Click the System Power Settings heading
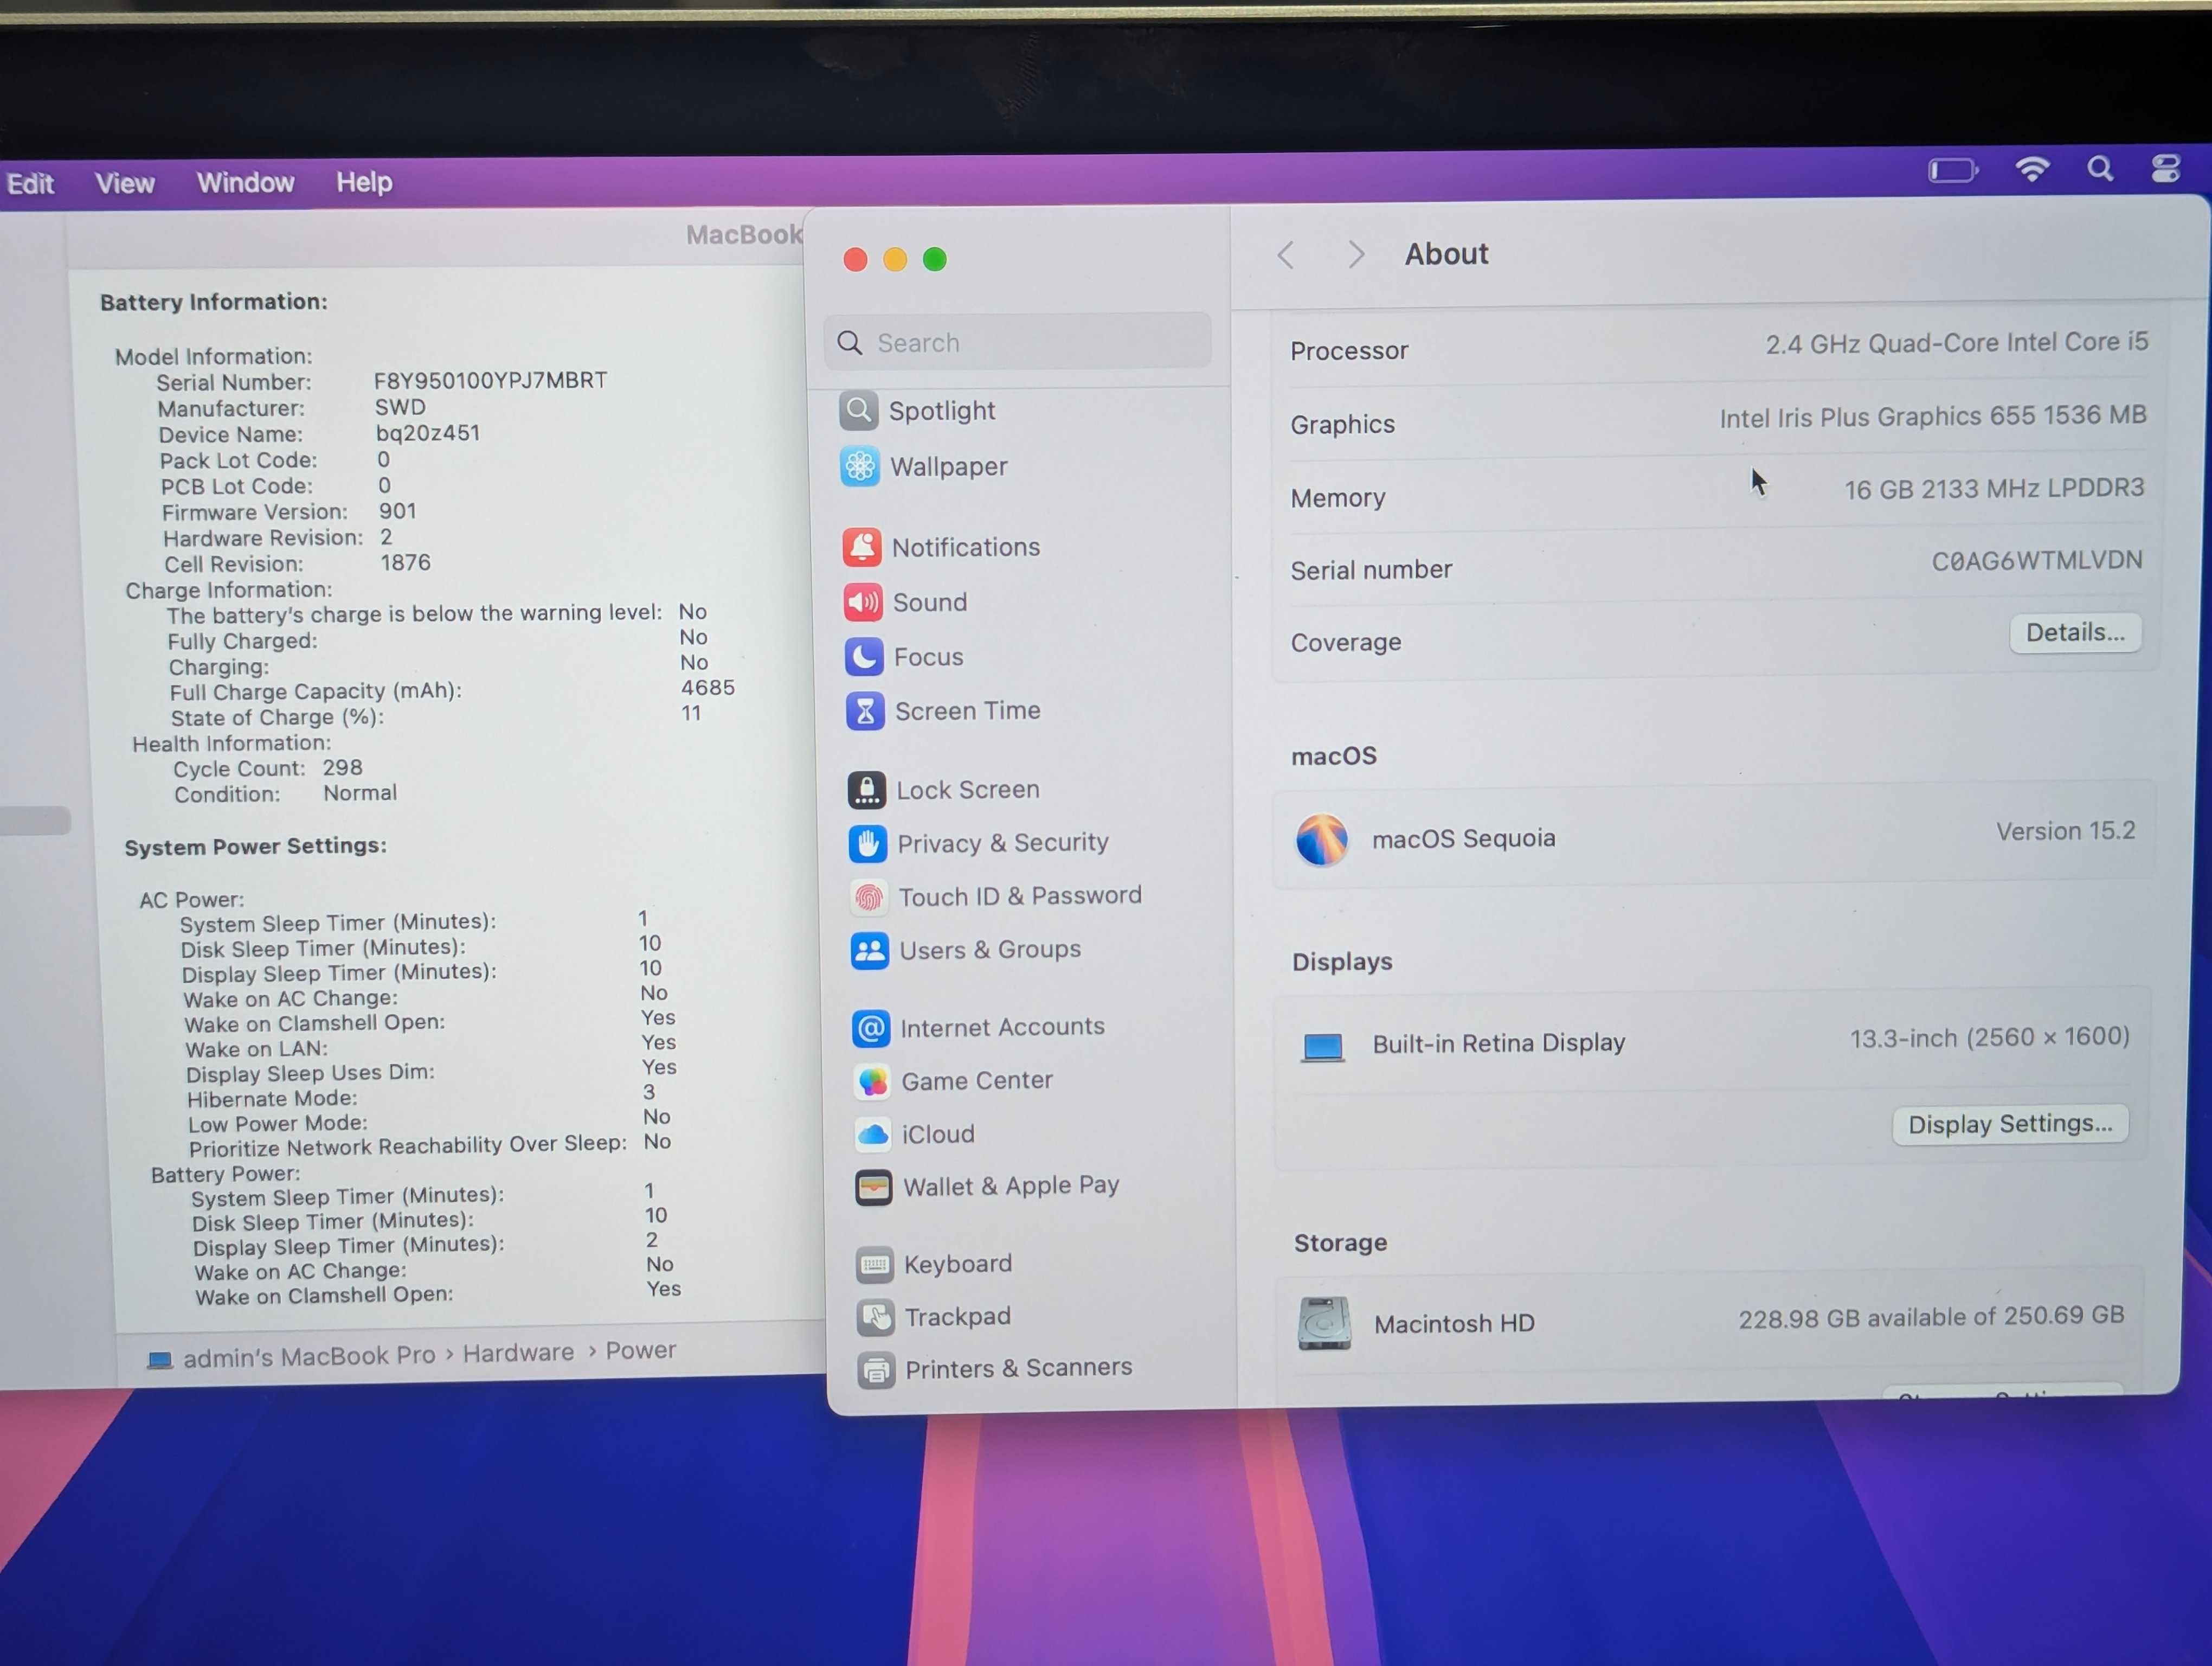 (x=255, y=847)
